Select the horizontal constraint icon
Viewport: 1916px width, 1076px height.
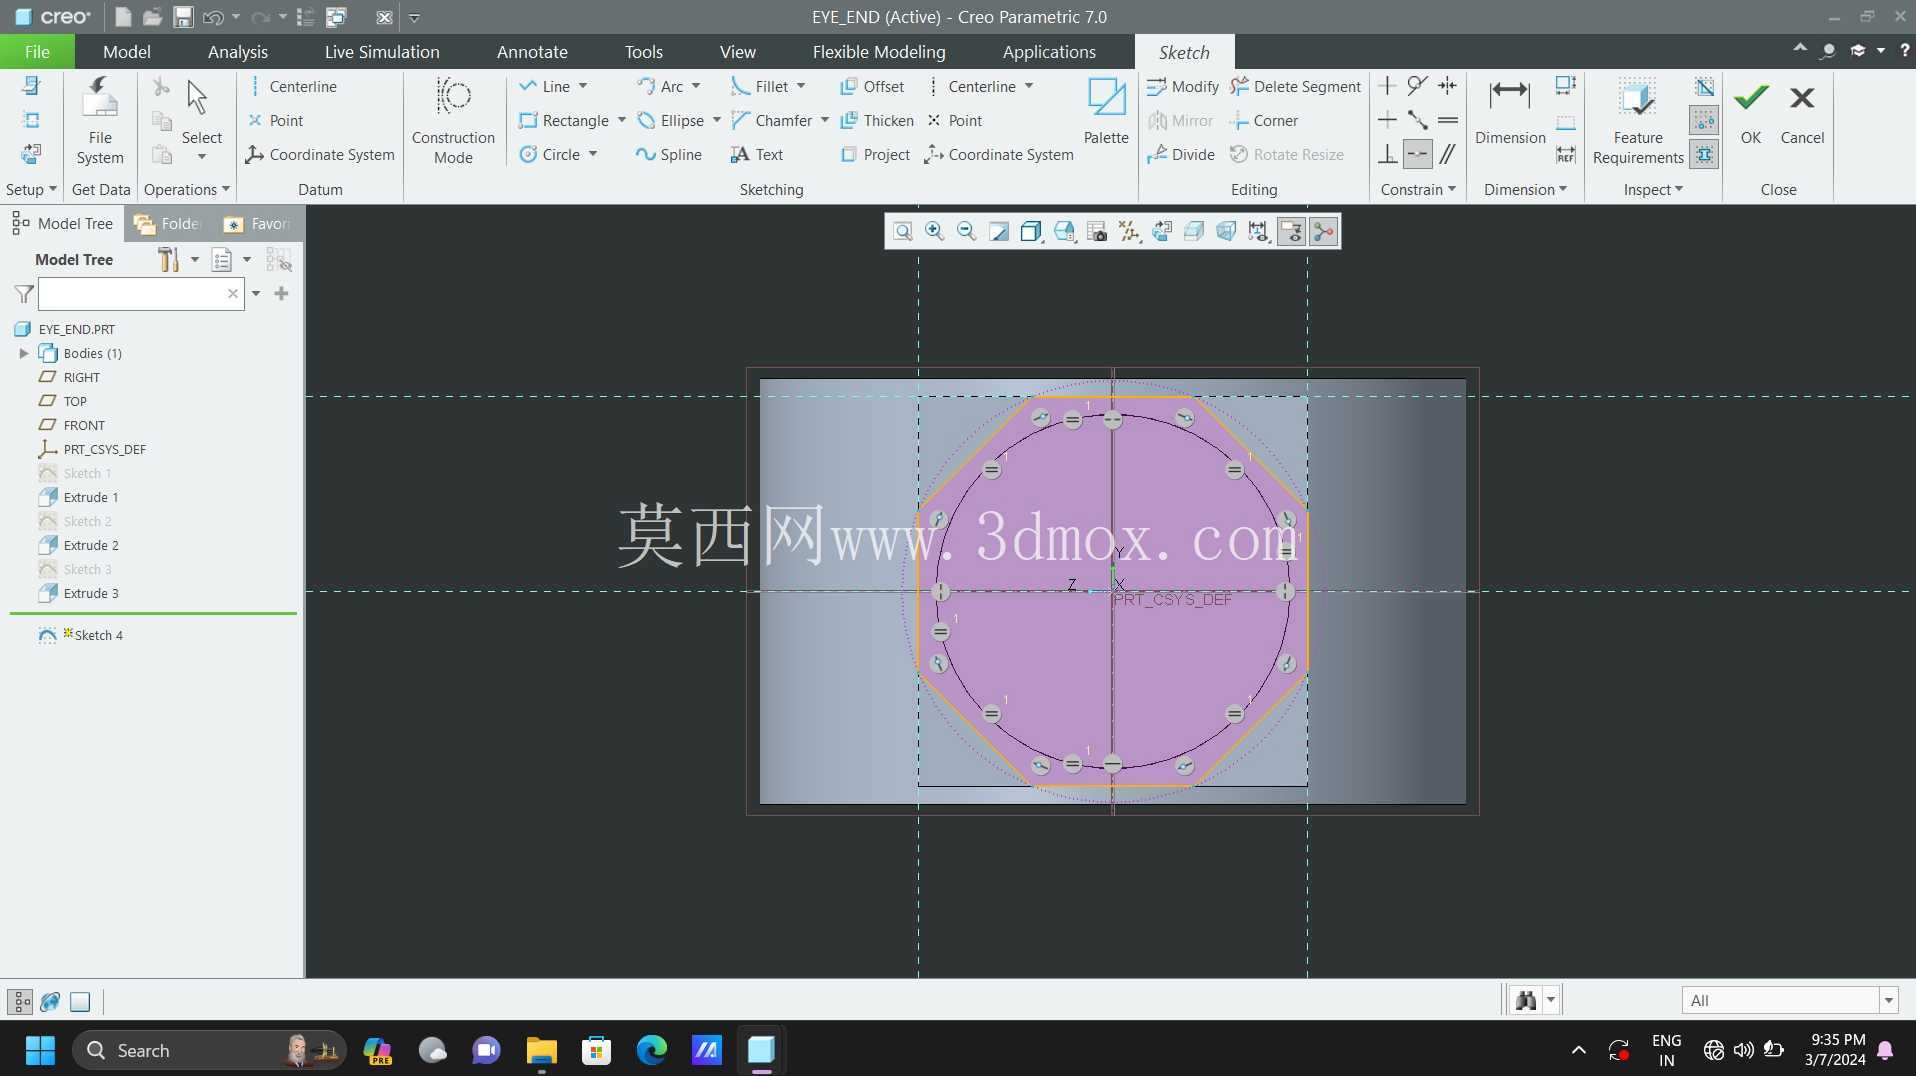(1387, 120)
